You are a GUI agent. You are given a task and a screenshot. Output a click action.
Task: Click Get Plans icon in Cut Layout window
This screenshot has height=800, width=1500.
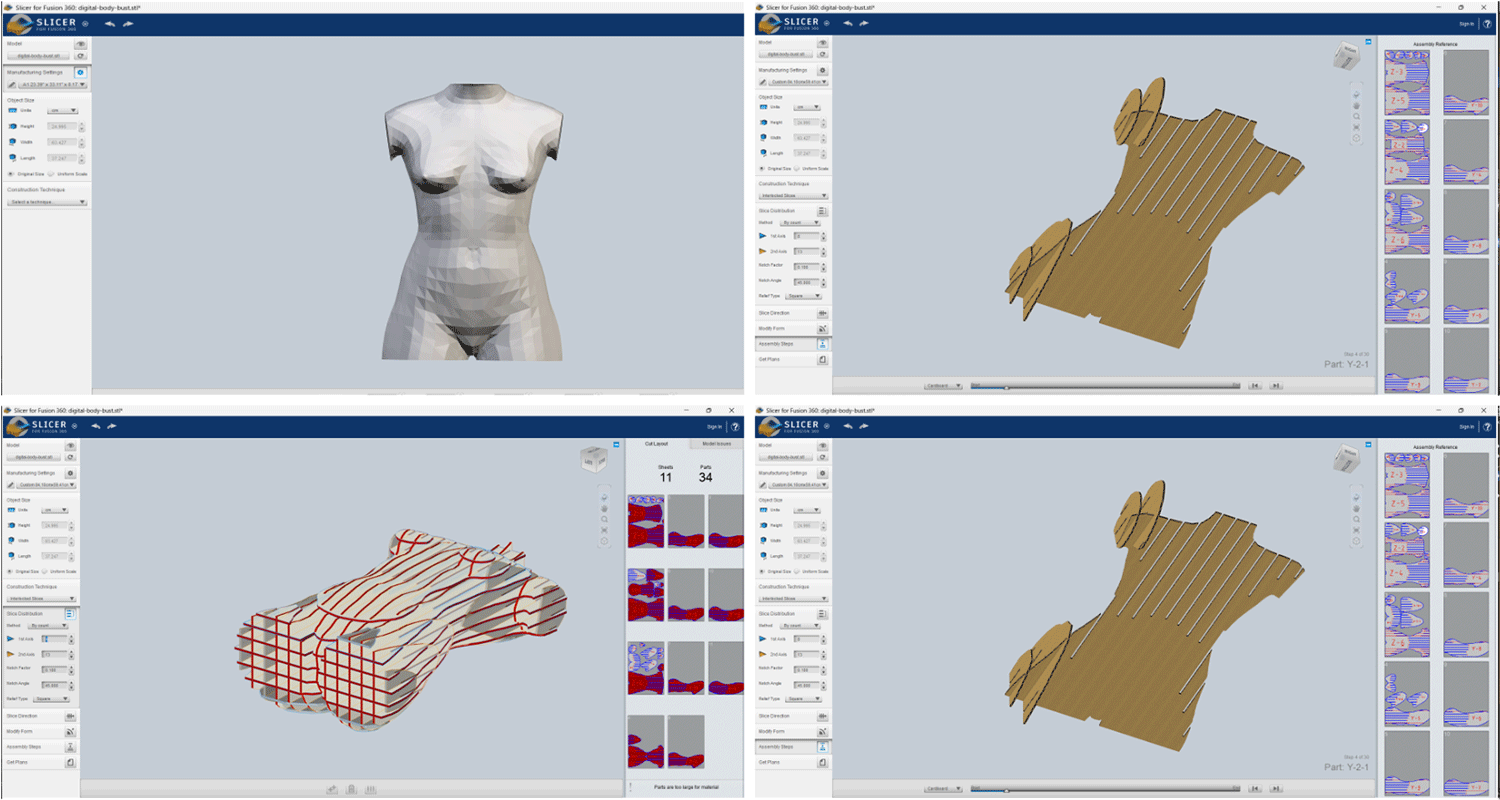(70, 762)
